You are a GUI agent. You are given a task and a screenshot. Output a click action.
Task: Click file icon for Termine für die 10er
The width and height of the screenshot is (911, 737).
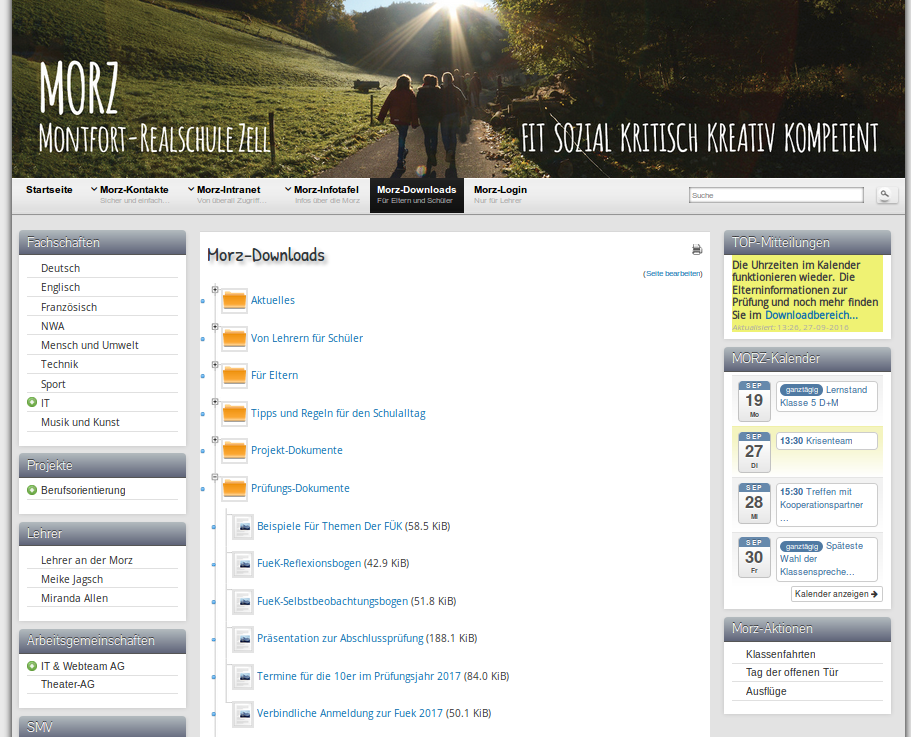[x=244, y=677]
